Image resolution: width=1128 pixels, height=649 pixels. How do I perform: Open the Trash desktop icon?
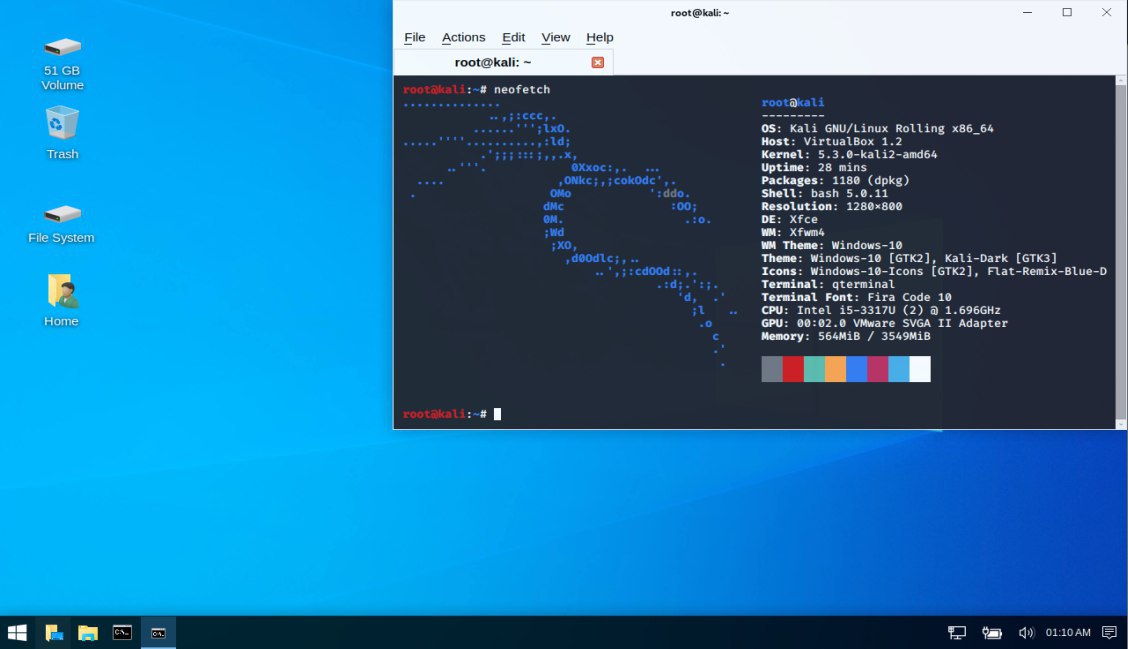coord(62,133)
